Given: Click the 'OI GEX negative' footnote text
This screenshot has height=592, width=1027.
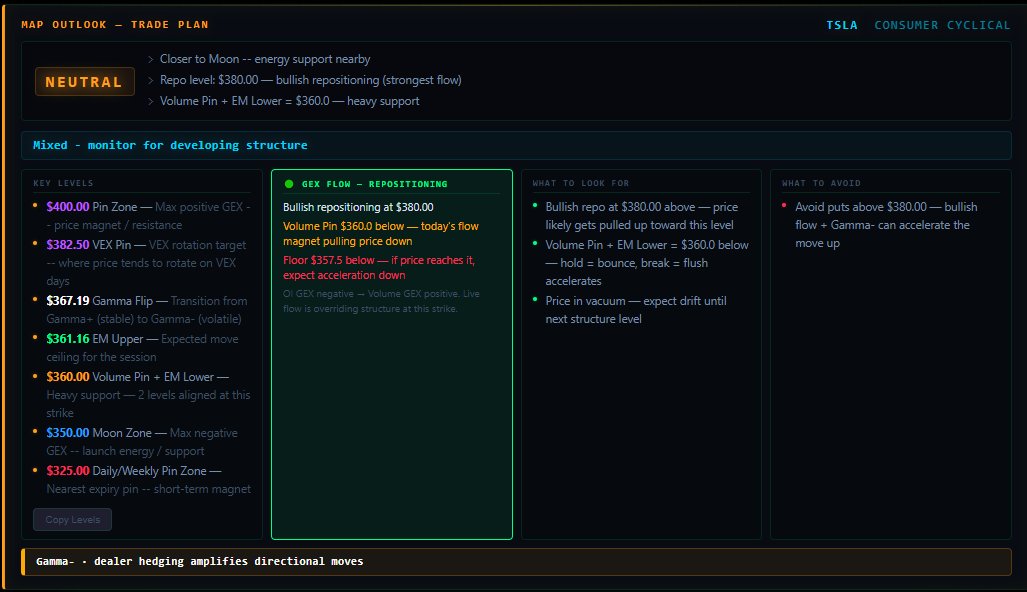Looking at the screenshot, I should tap(381, 301).
